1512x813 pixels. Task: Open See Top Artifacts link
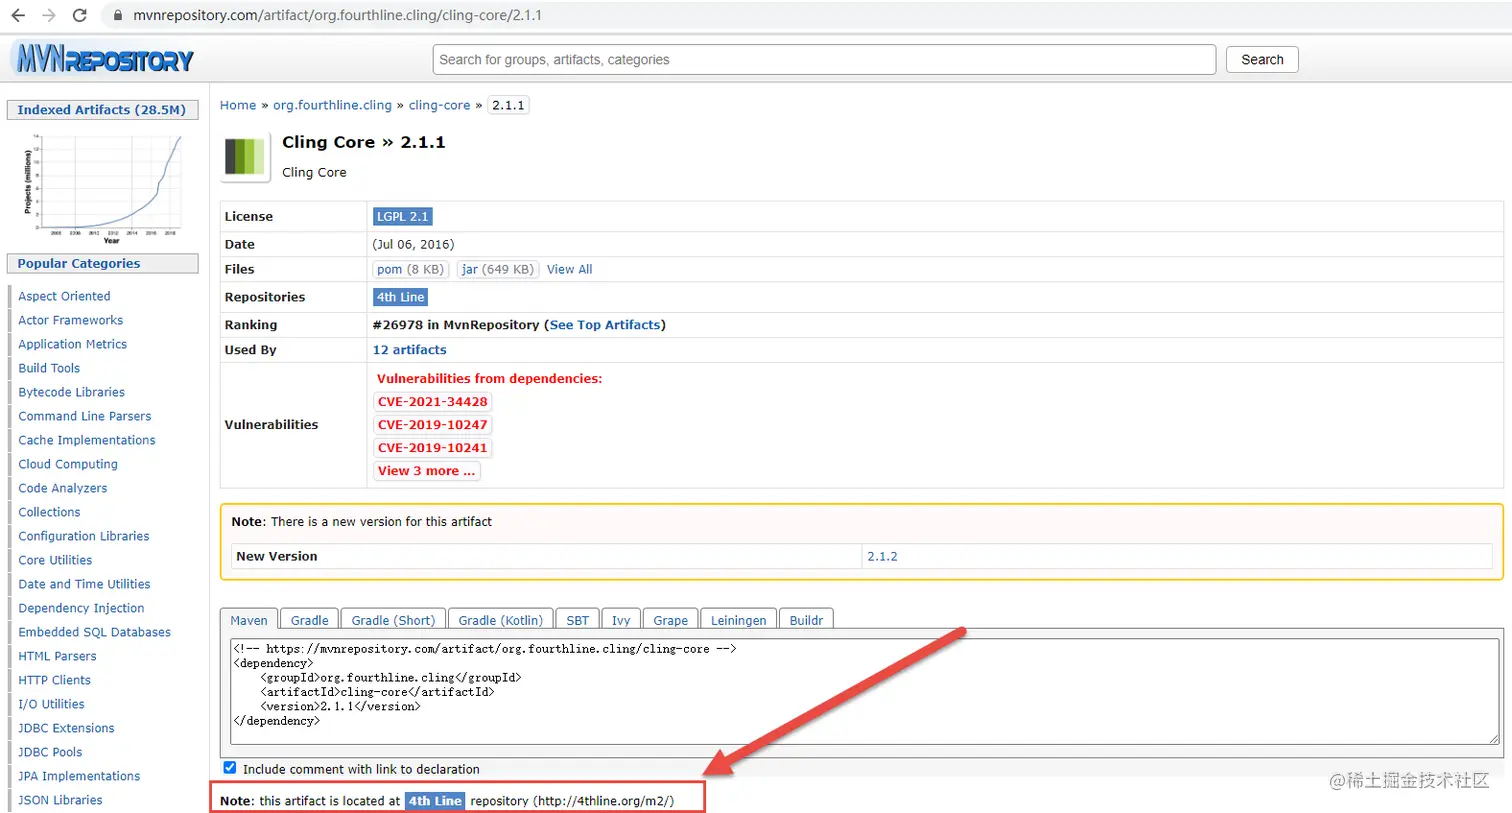(x=605, y=325)
